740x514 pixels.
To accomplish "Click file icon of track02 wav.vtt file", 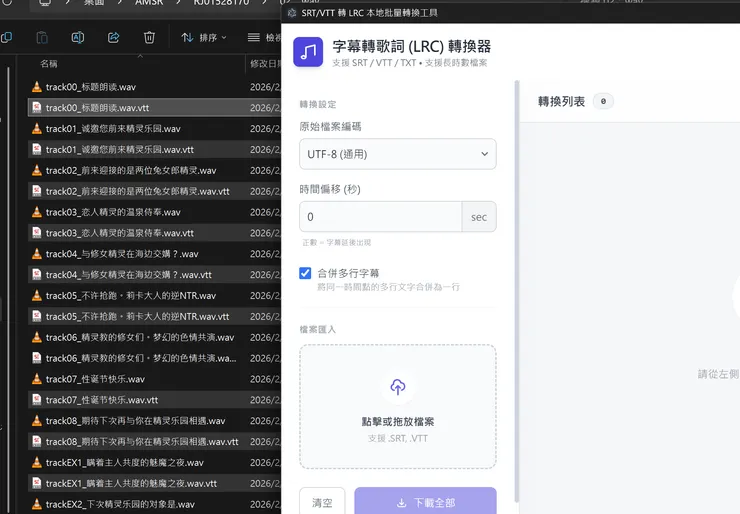I will pos(37,191).
